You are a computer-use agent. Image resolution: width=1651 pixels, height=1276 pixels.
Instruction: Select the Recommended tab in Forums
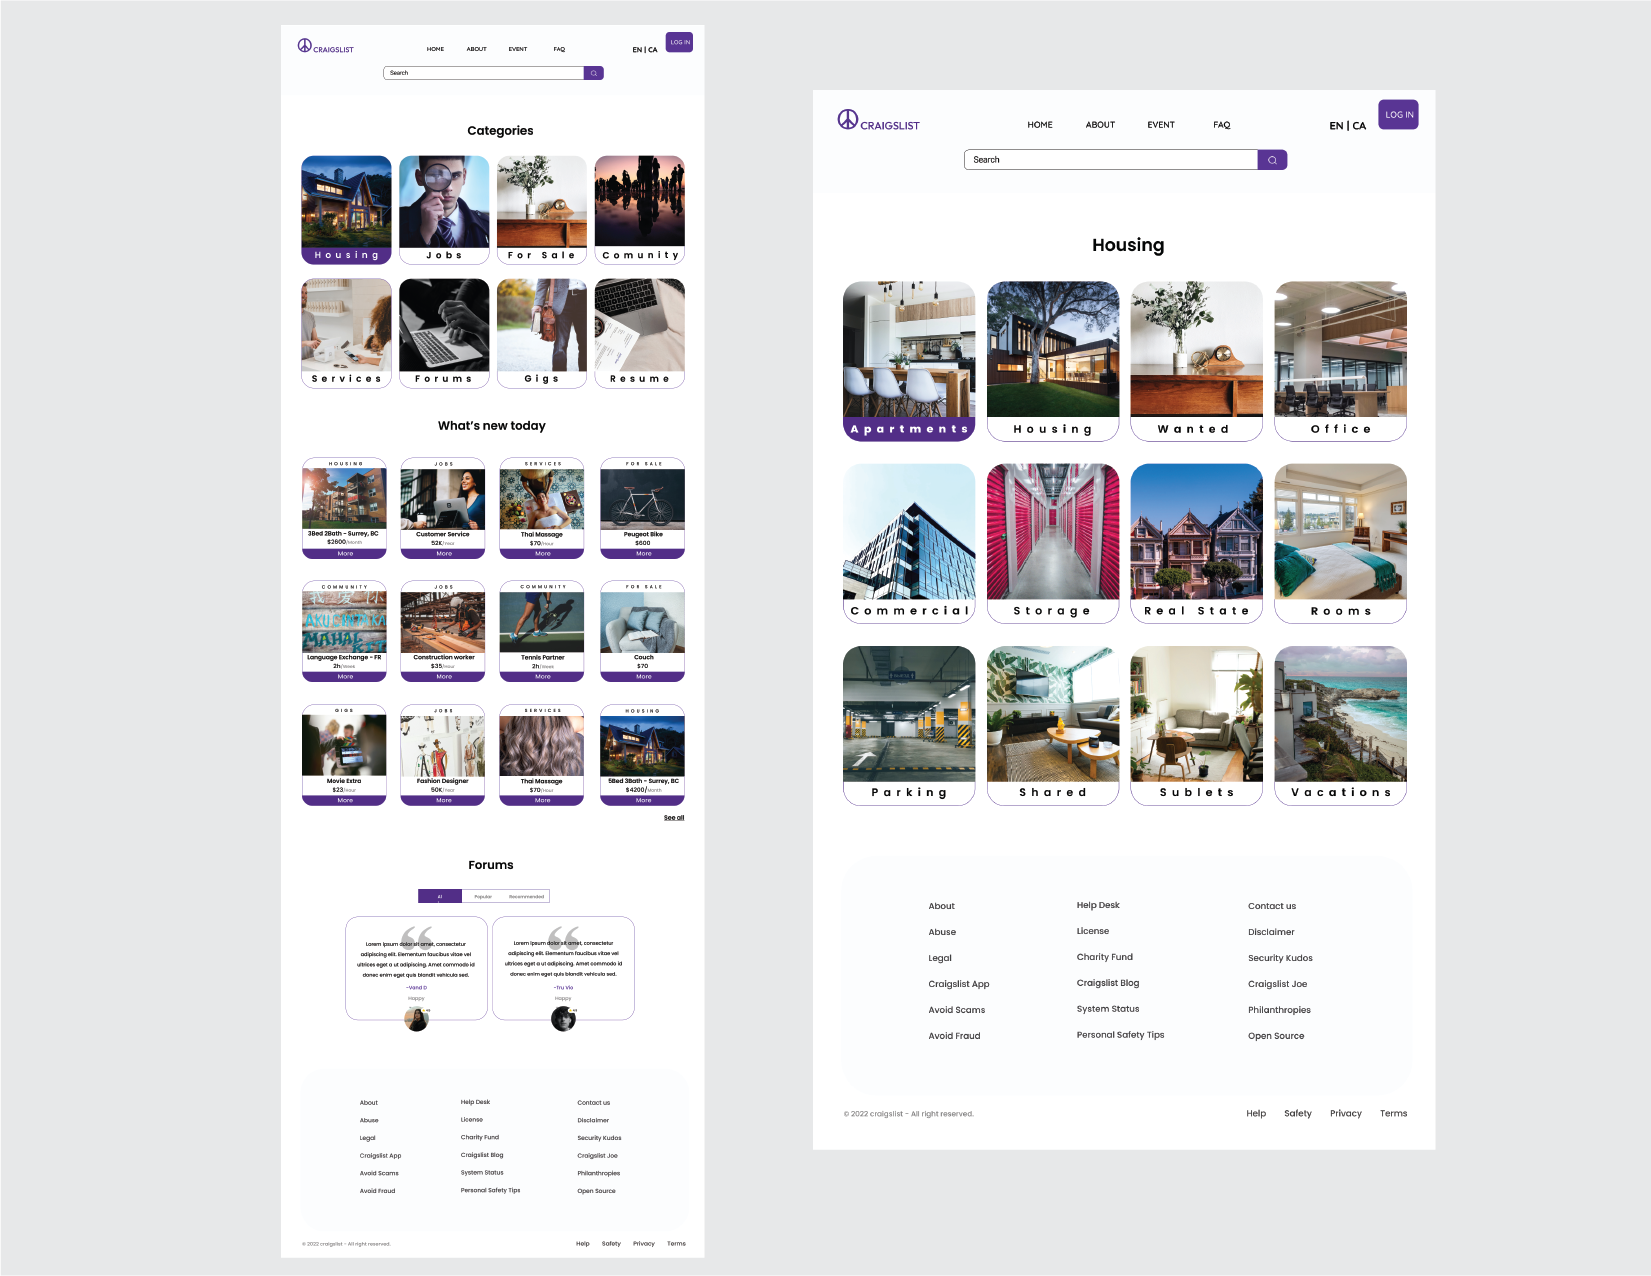(x=527, y=896)
